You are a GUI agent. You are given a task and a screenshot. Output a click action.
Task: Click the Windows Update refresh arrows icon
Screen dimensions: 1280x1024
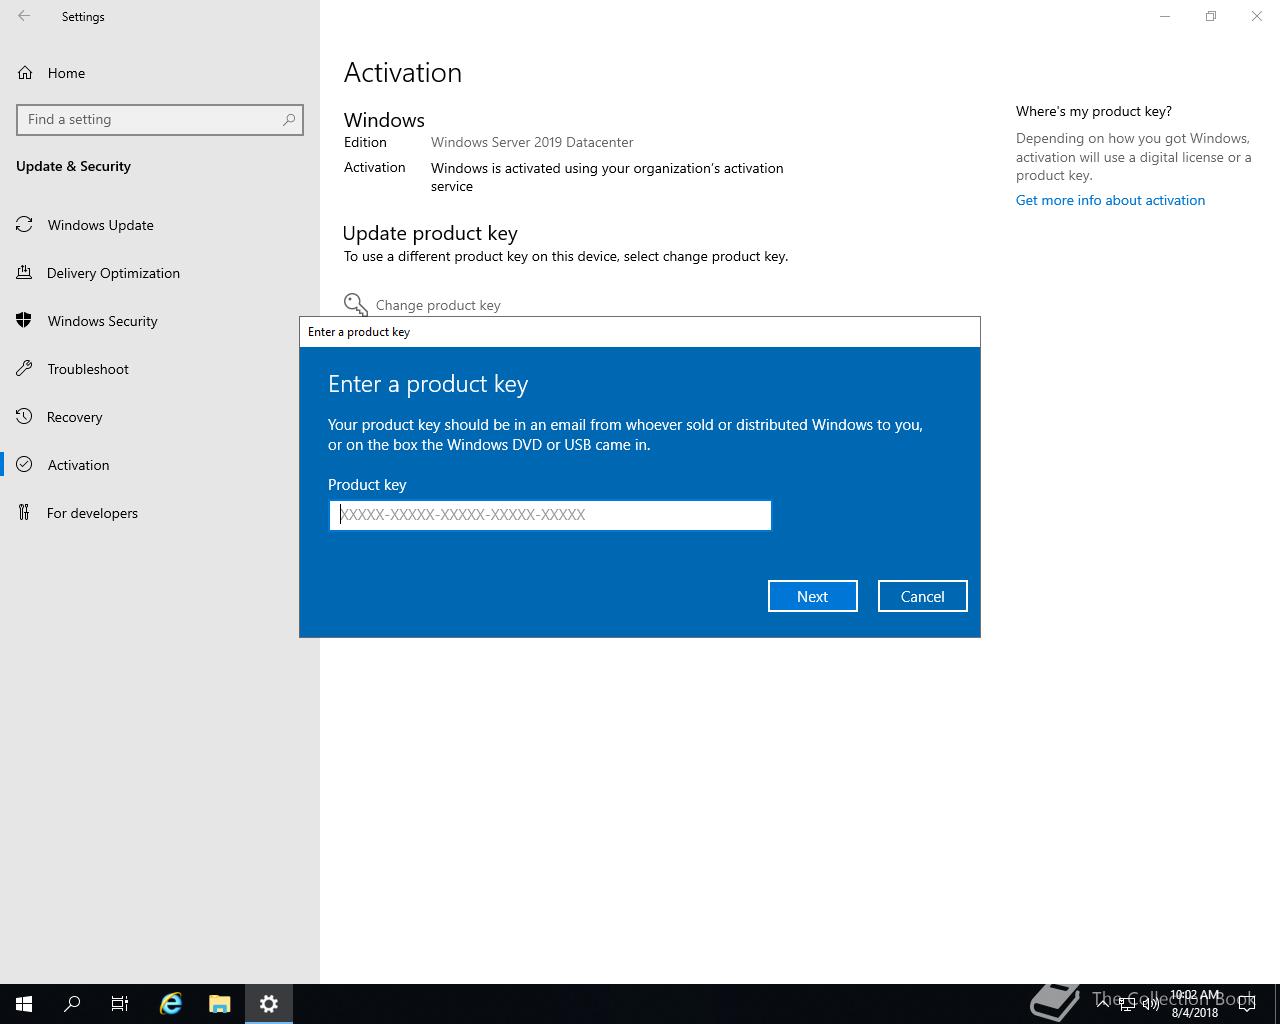24,225
